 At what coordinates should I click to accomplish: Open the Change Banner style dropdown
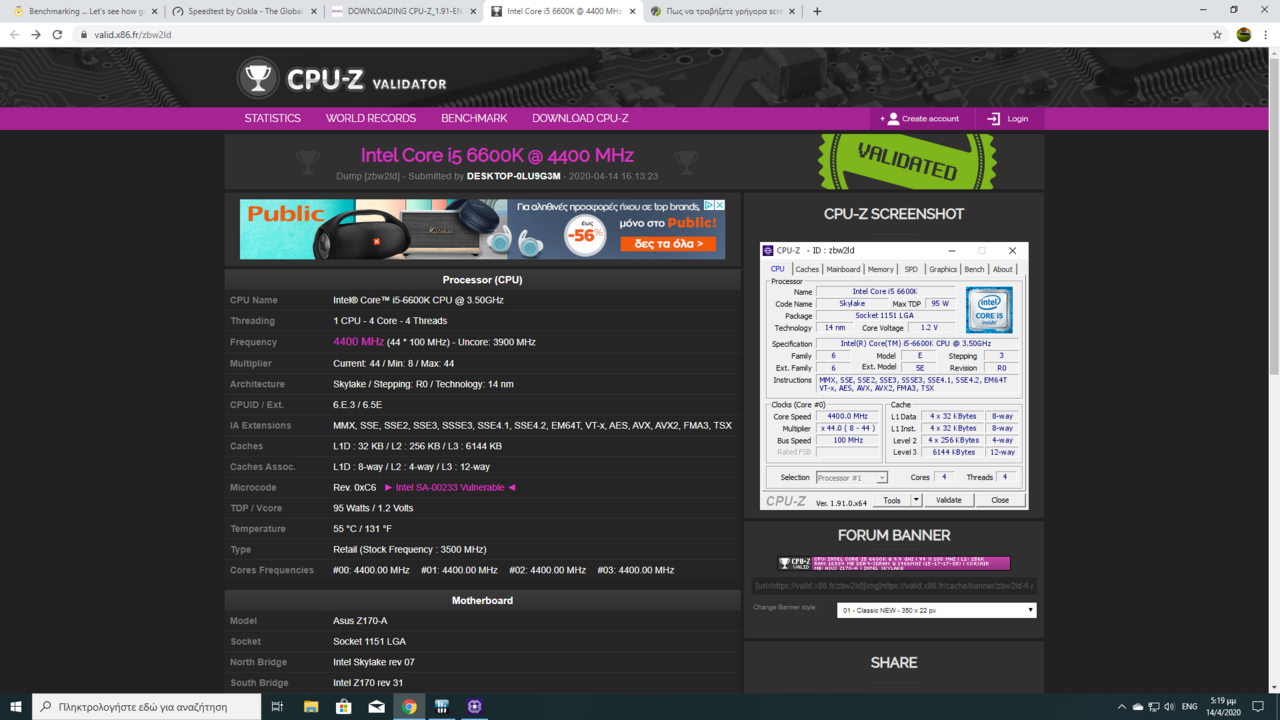coord(936,610)
